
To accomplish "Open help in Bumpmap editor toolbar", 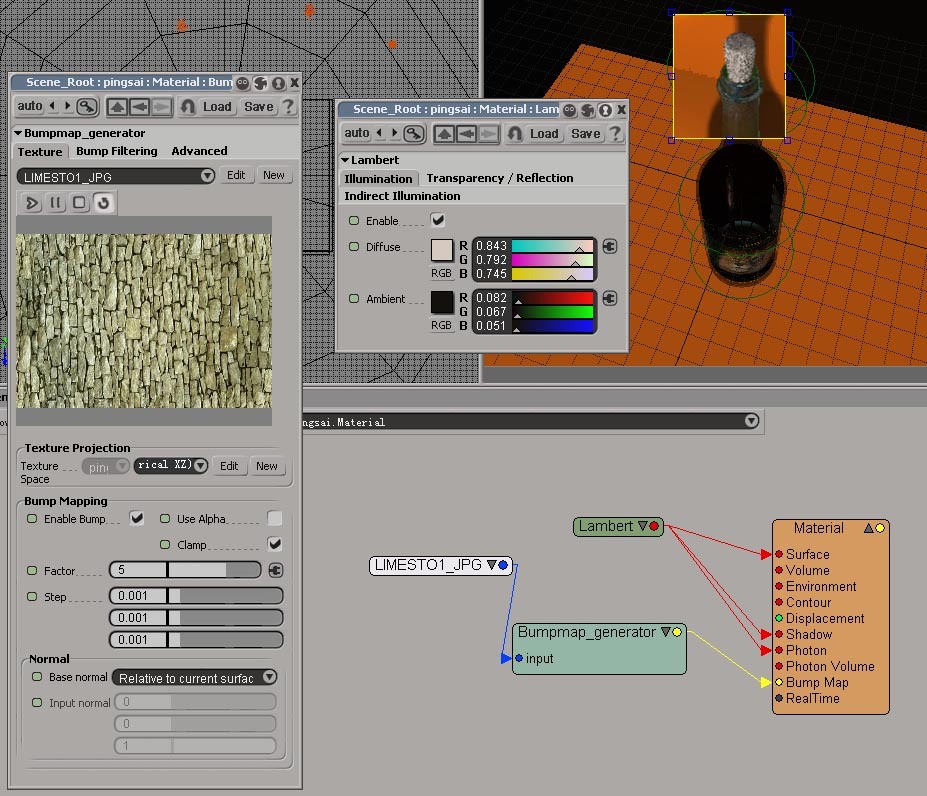I will pyautogui.click(x=288, y=106).
